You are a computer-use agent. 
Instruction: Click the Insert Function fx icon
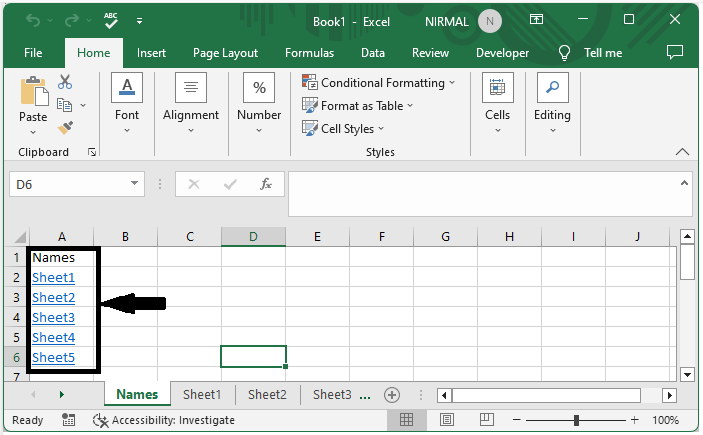point(266,184)
